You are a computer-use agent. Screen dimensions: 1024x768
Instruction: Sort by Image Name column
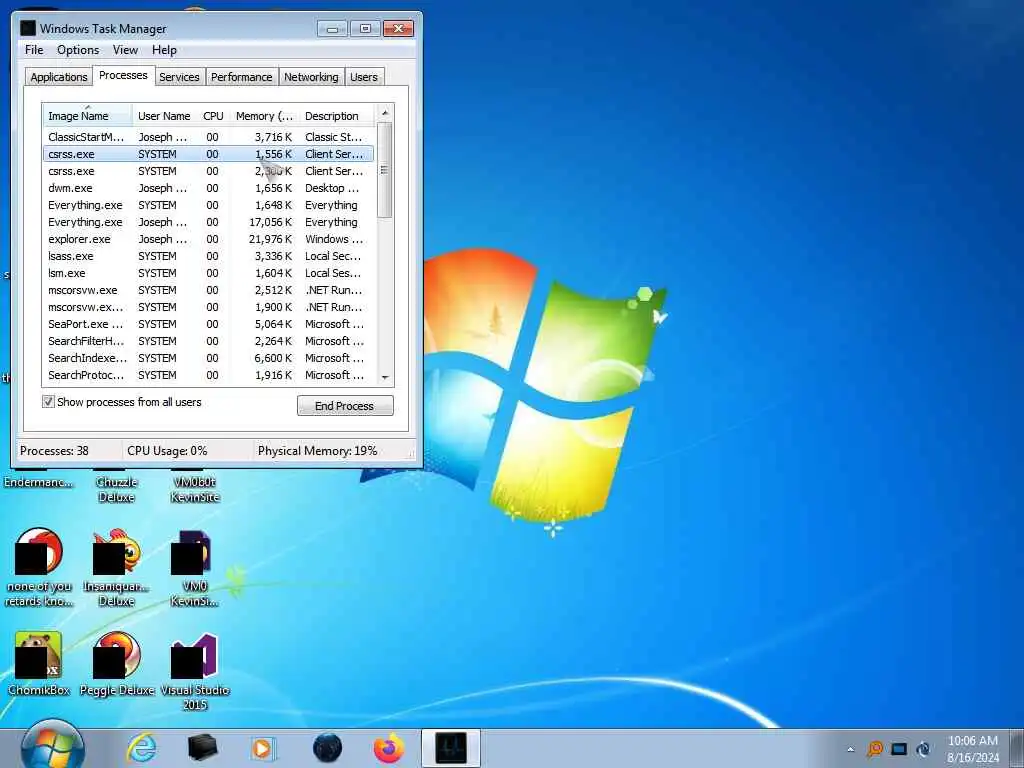88,116
